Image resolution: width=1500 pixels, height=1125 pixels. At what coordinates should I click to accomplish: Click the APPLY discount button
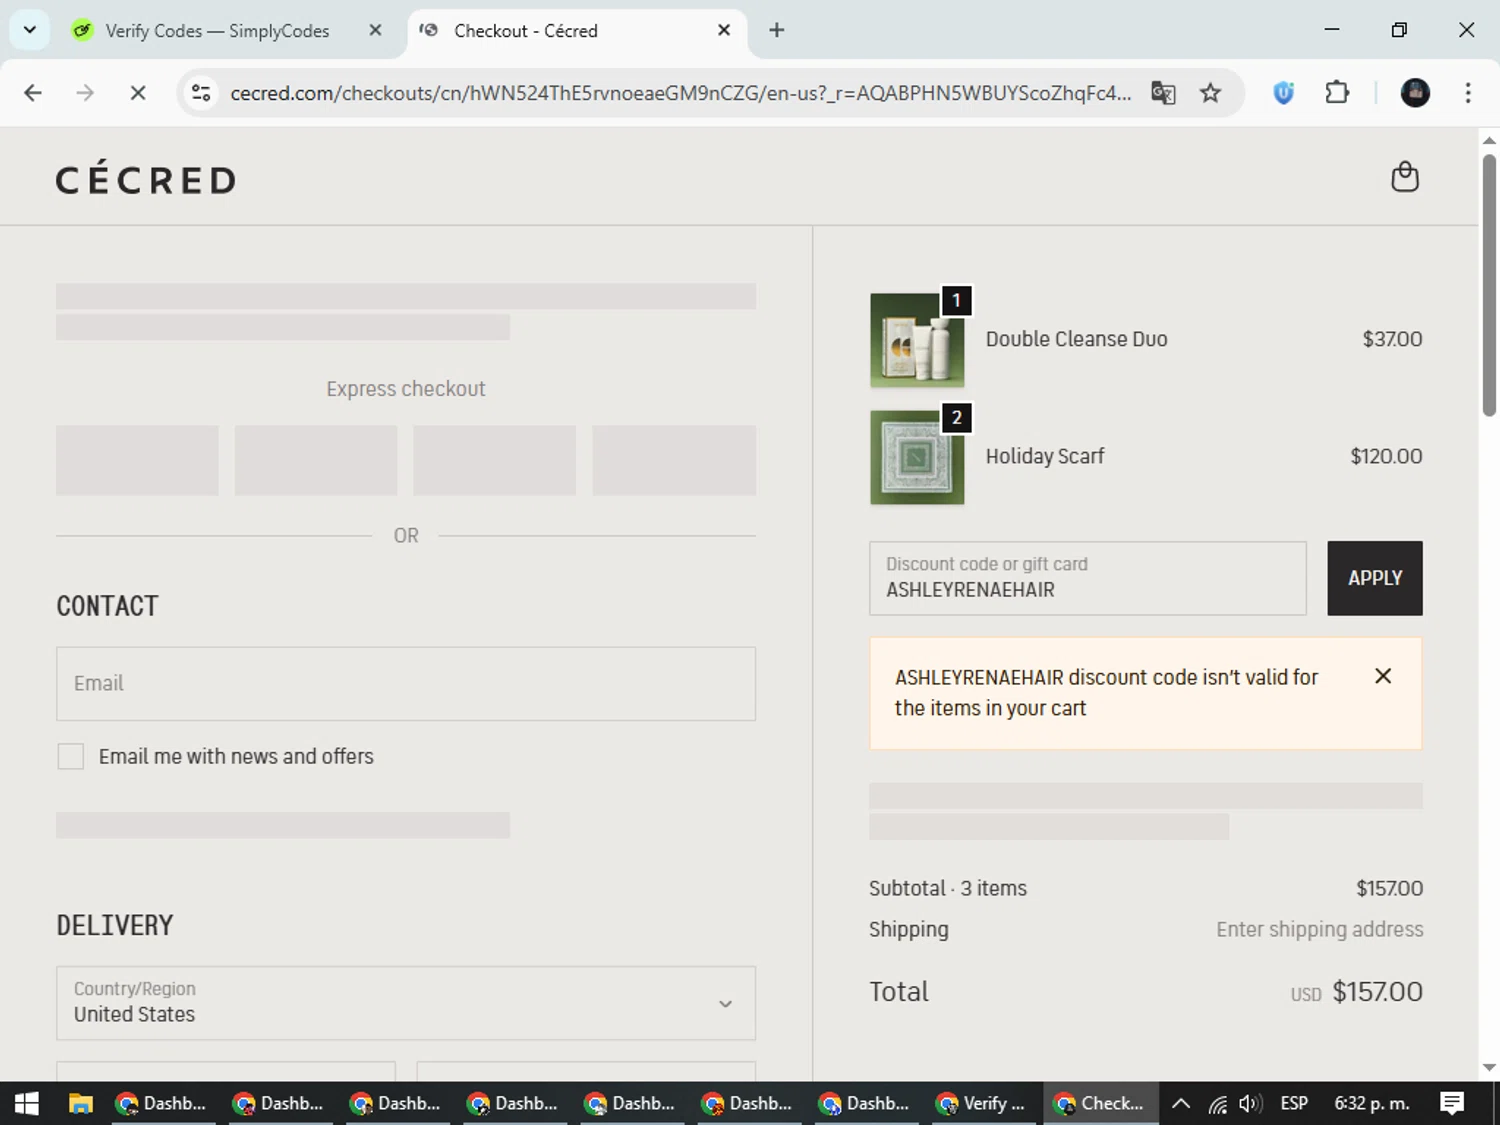(x=1375, y=578)
